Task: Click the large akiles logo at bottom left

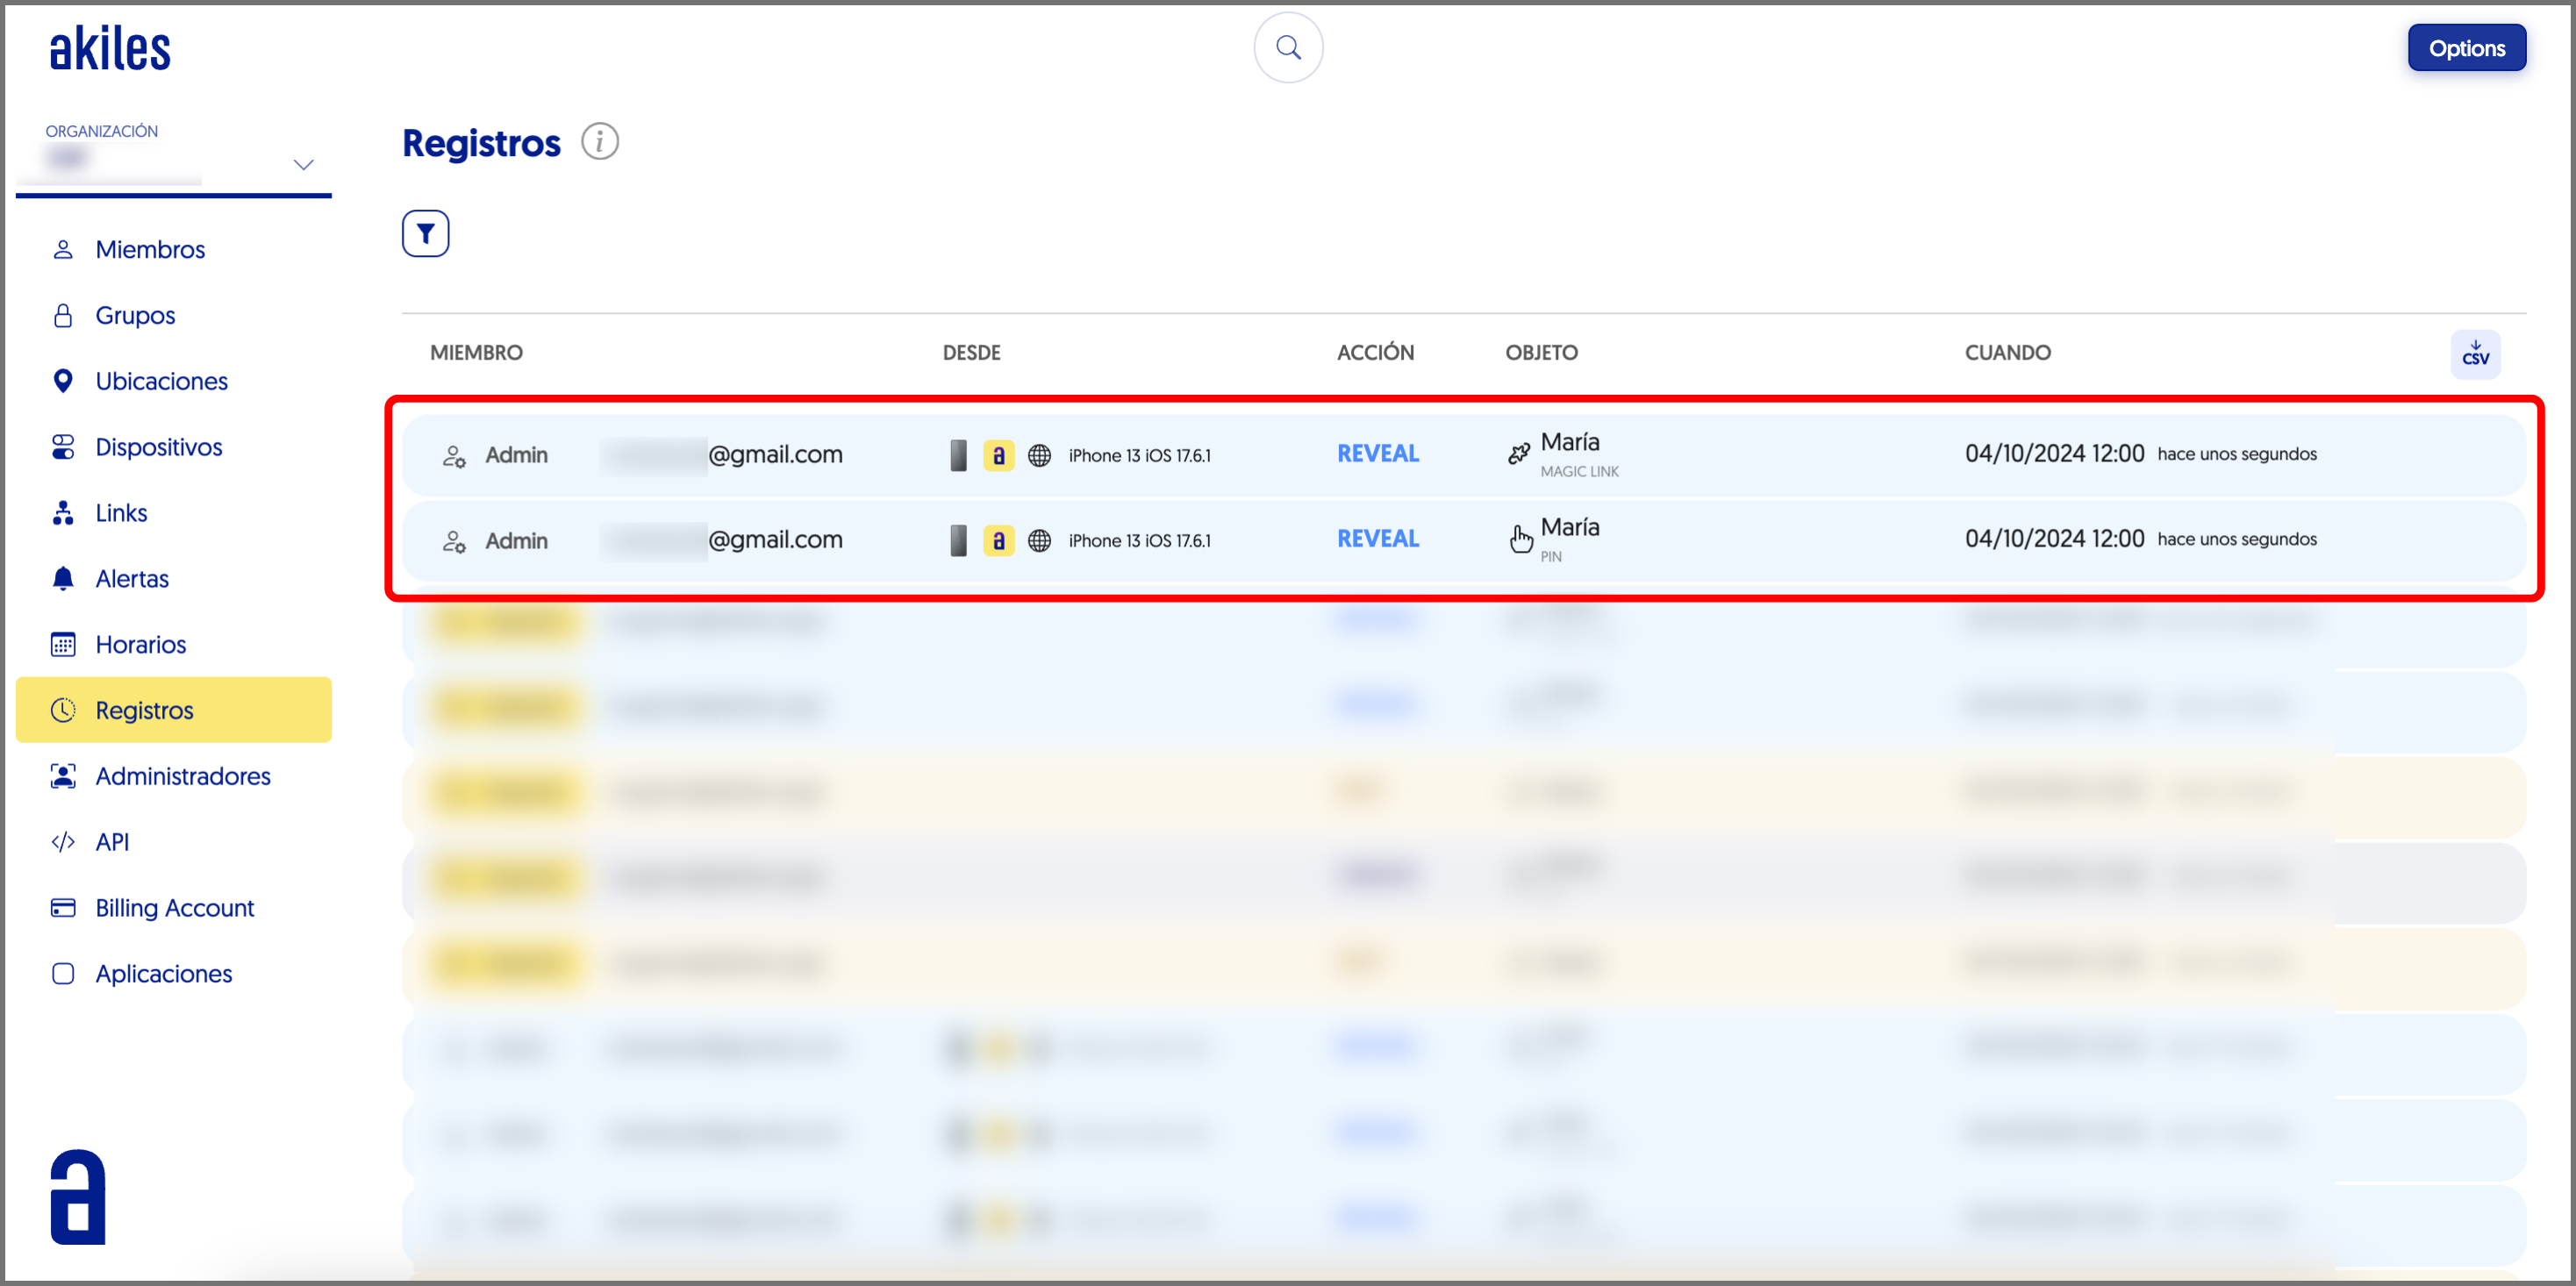Action: point(78,1197)
